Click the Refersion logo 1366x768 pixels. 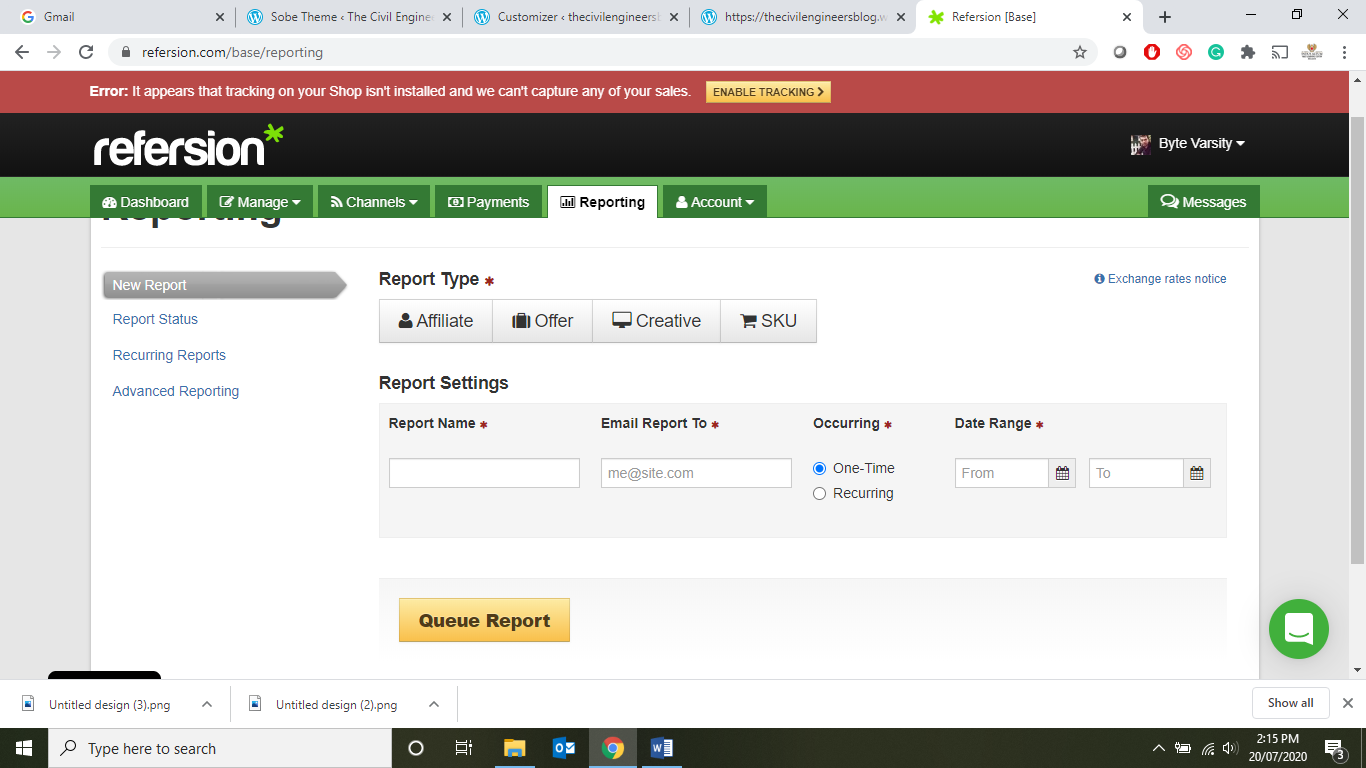tap(188, 146)
